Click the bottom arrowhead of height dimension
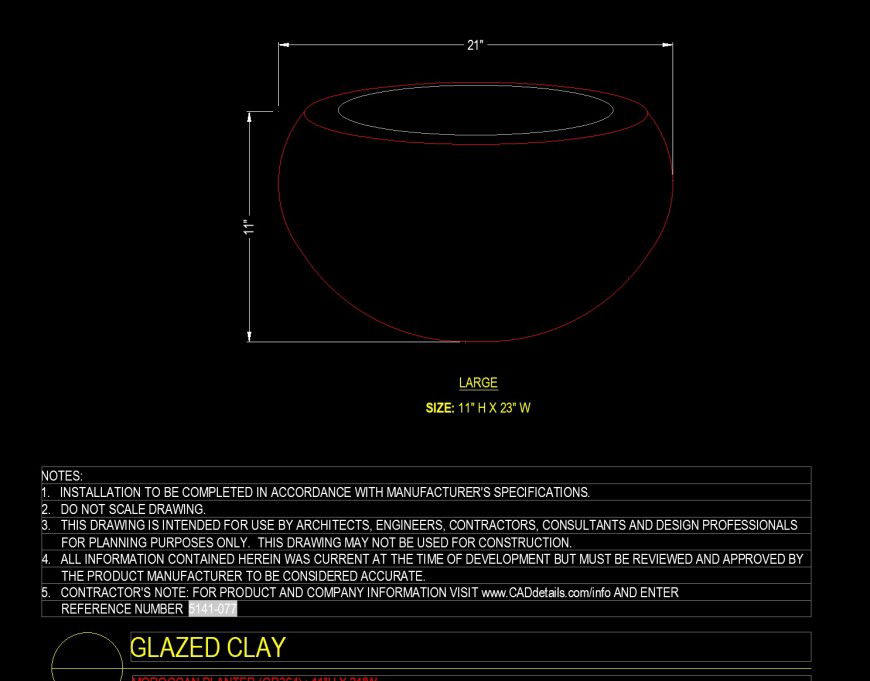 (249, 336)
